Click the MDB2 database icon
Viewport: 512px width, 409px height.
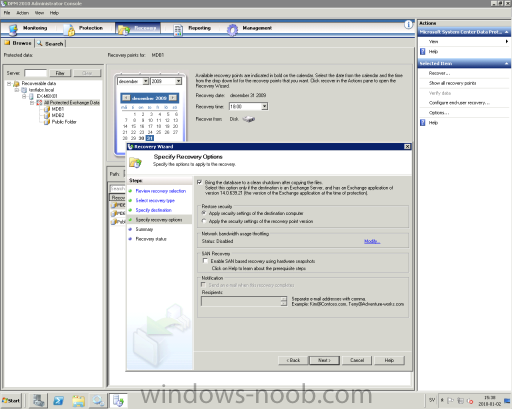[47, 115]
